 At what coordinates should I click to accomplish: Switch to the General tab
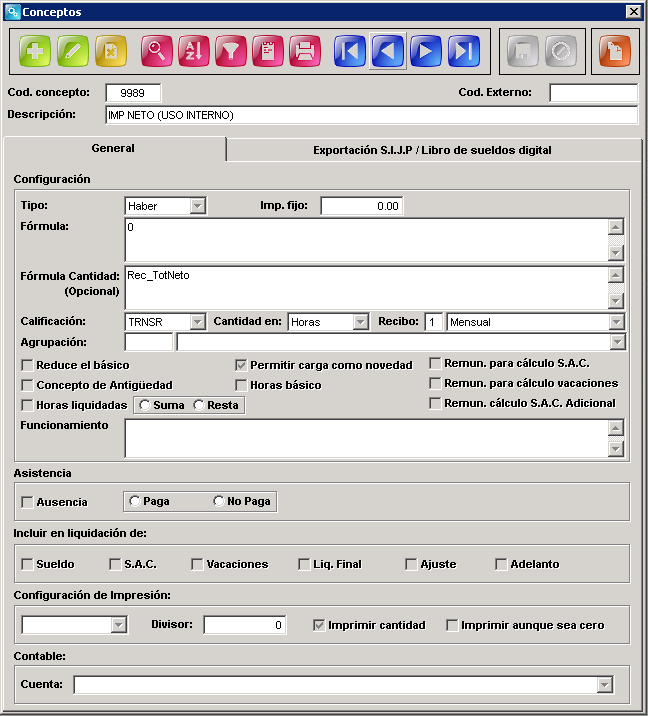click(x=113, y=148)
